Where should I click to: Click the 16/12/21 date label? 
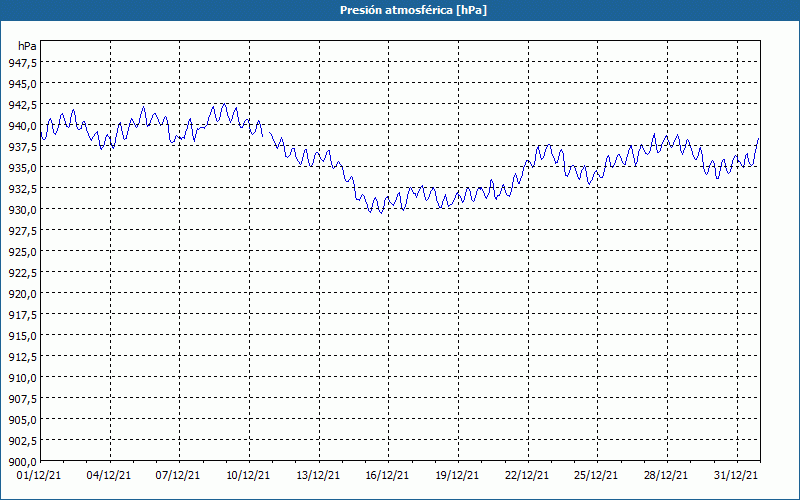click(387, 475)
